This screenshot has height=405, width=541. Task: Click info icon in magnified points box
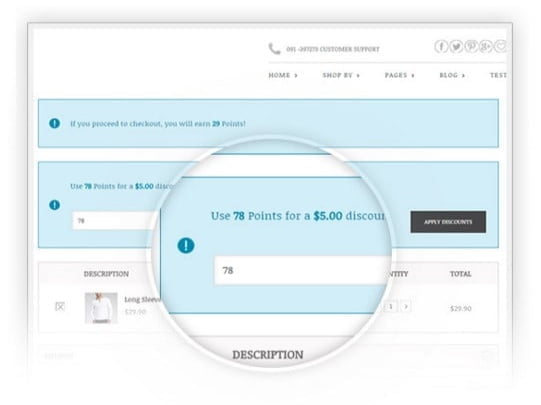pyautogui.click(x=186, y=245)
